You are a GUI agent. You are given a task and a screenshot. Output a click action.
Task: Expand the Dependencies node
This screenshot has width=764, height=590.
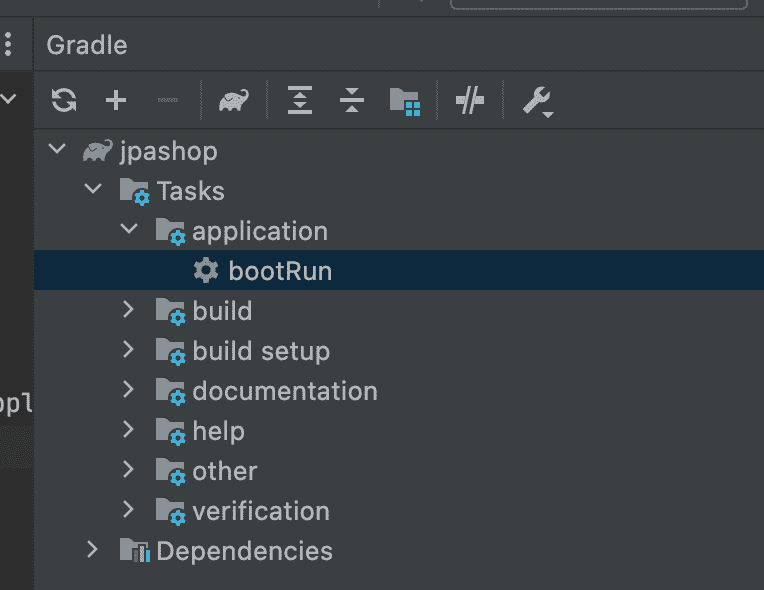pos(93,549)
